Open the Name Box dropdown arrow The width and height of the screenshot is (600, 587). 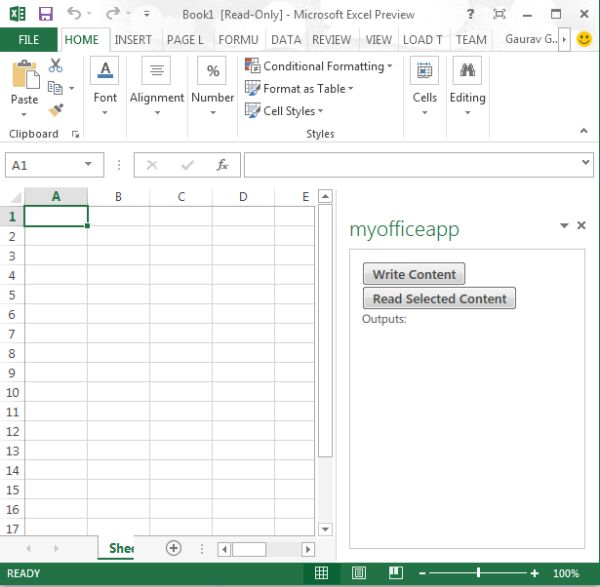(88, 164)
